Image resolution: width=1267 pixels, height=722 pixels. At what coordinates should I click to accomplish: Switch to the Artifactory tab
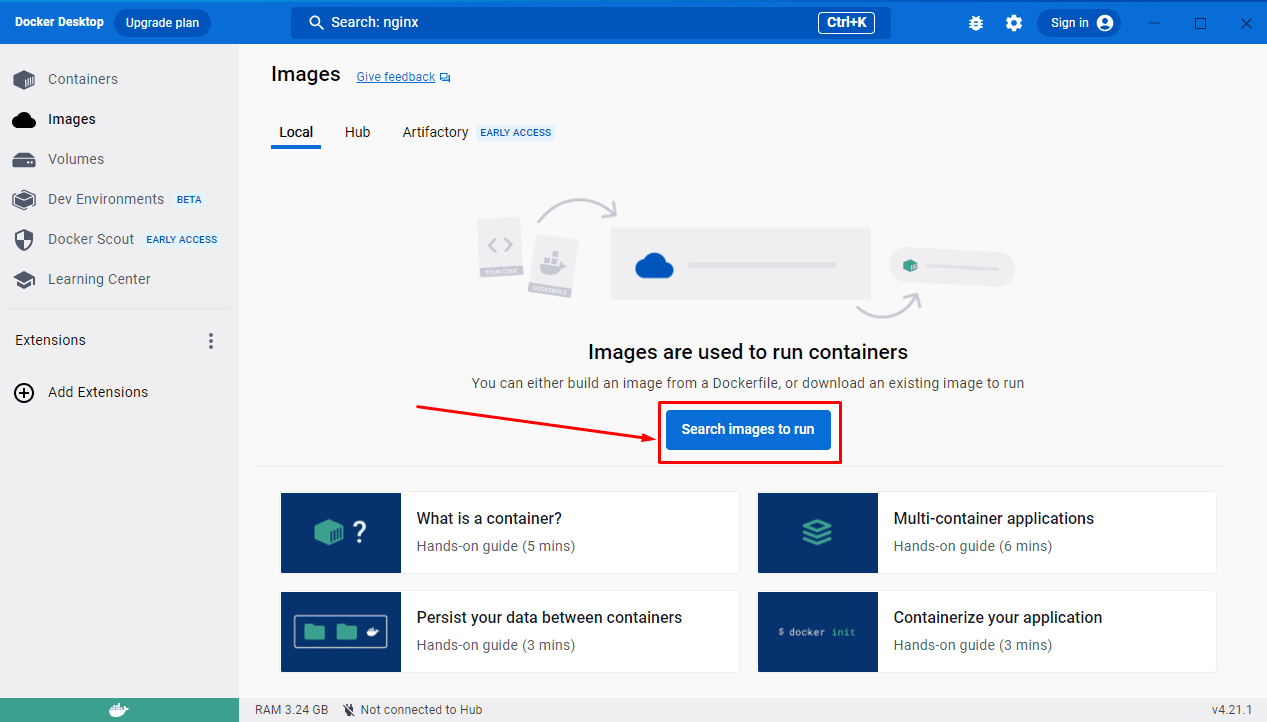click(436, 132)
